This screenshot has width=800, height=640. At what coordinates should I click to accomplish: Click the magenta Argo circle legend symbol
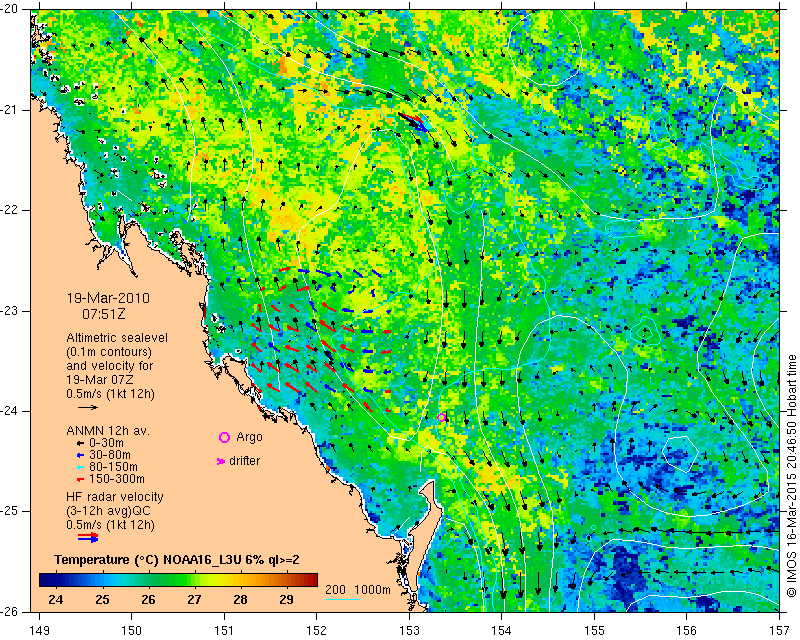coord(224,437)
